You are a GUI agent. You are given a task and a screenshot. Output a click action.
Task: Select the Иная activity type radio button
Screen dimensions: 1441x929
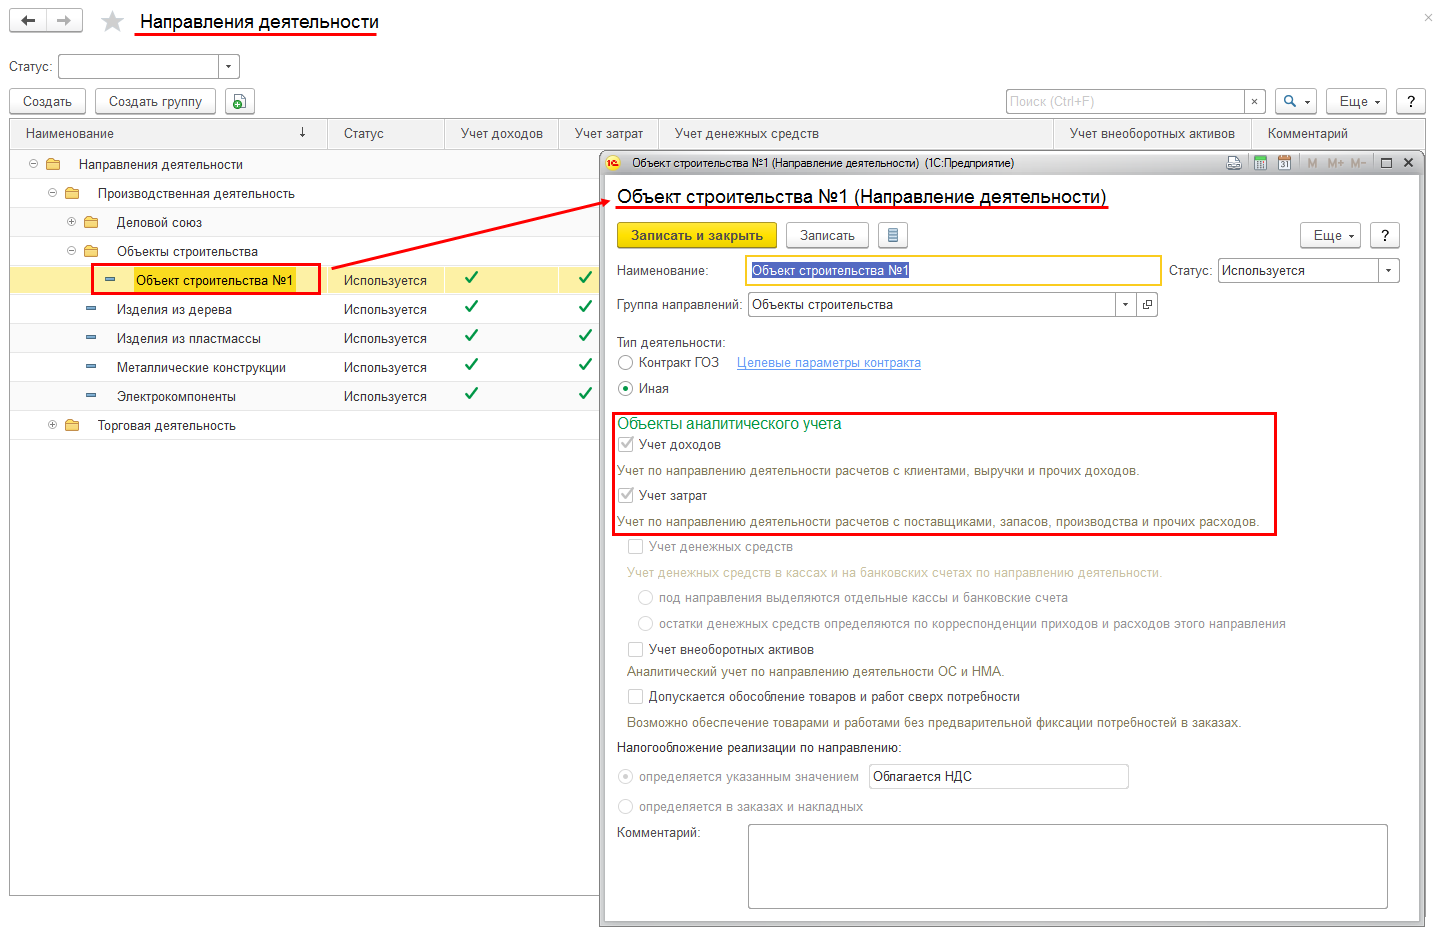pos(626,388)
